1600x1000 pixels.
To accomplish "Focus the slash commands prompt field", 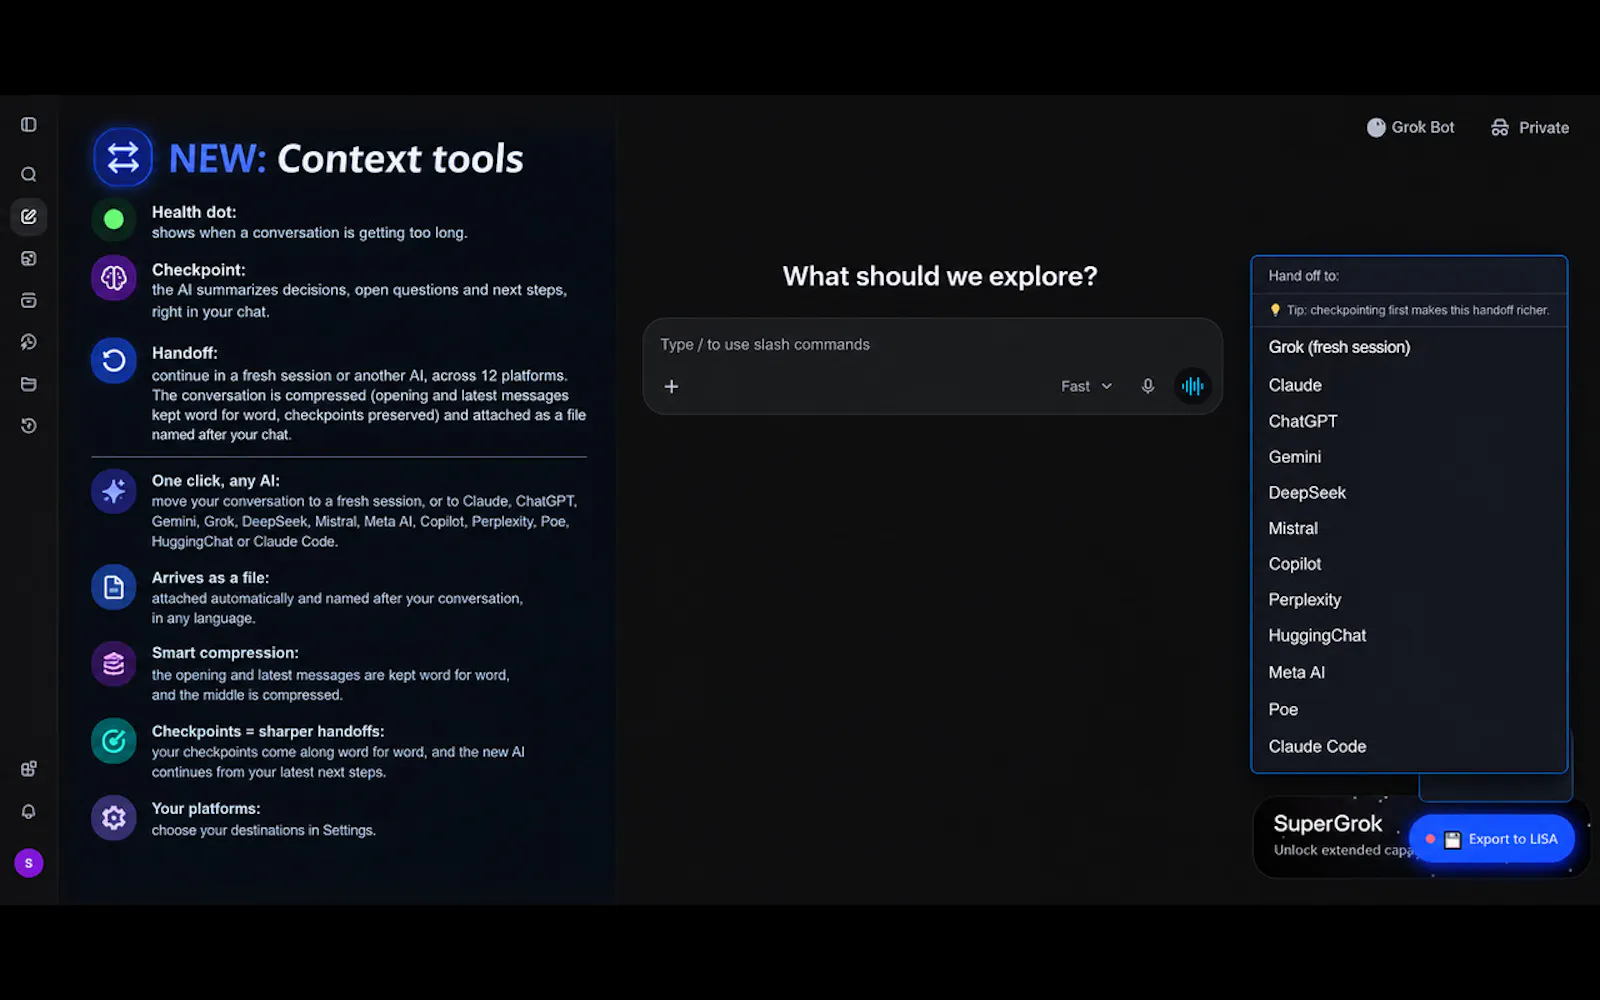I will [x=932, y=345].
